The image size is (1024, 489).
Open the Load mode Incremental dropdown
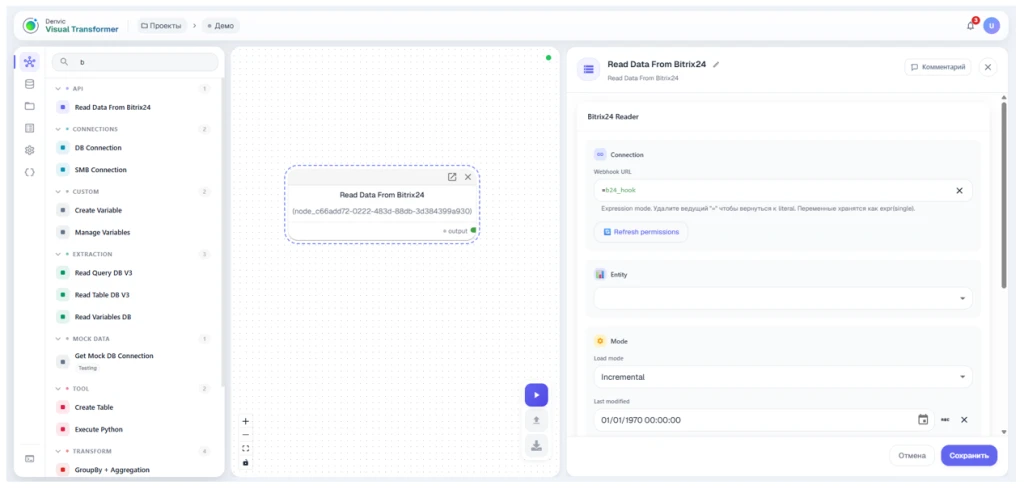click(x=782, y=377)
